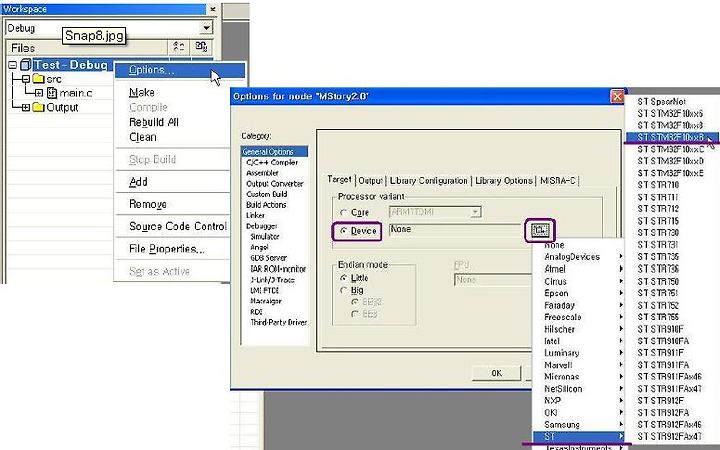720x450 pixels.
Task: Select Simulator under Debugger
Action: click(x=264, y=236)
